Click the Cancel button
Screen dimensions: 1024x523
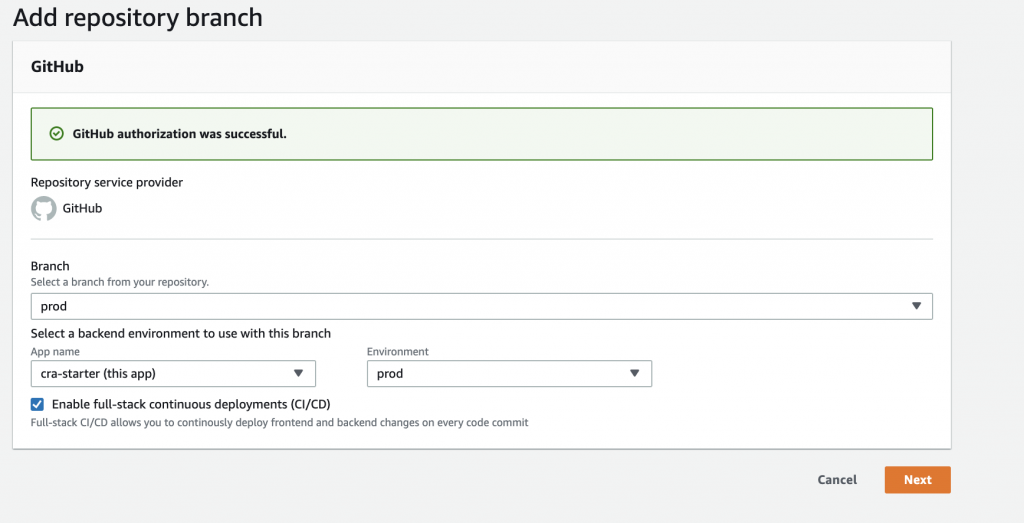(x=837, y=480)
